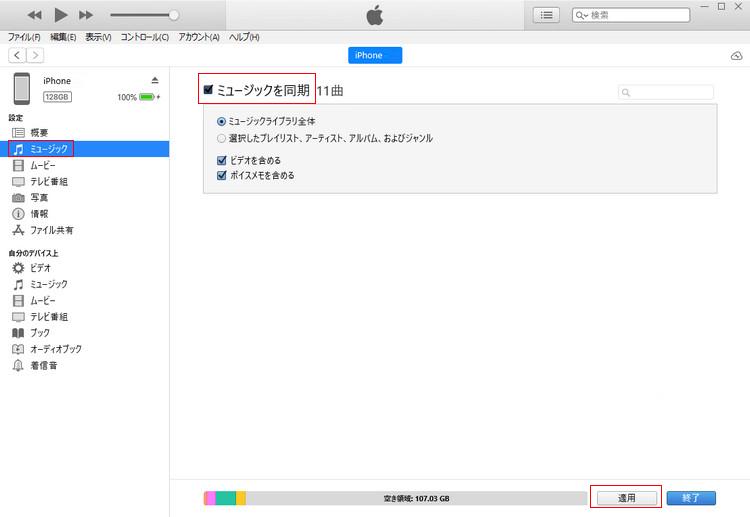Select 選択したプレイリスト、アーティスト radio option

(x=221, y=139)
